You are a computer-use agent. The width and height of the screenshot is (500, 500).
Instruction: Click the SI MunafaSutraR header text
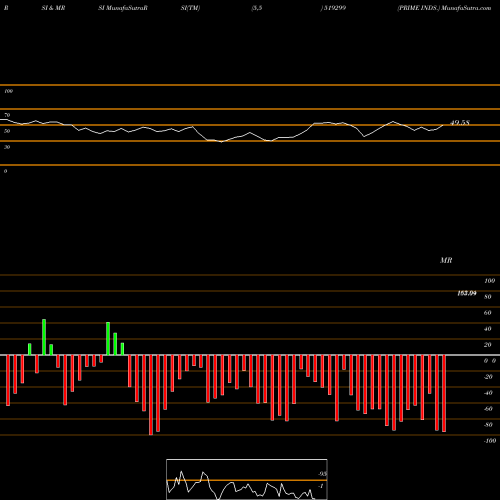[123, 8]
